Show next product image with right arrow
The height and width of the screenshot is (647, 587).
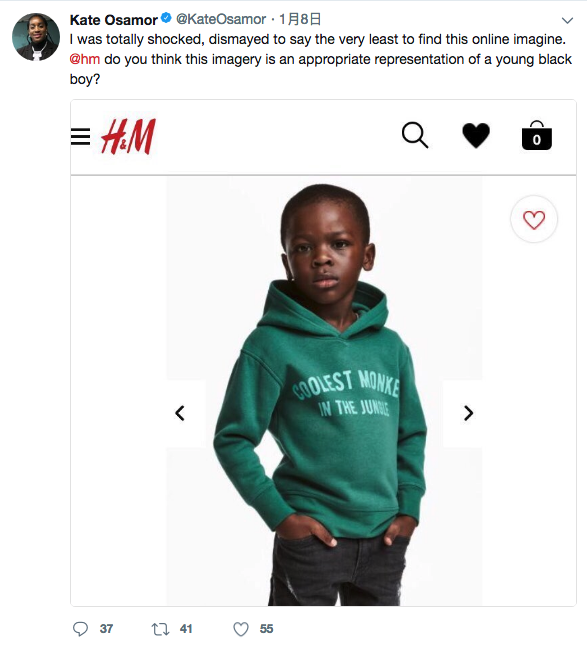coord(469,413)
